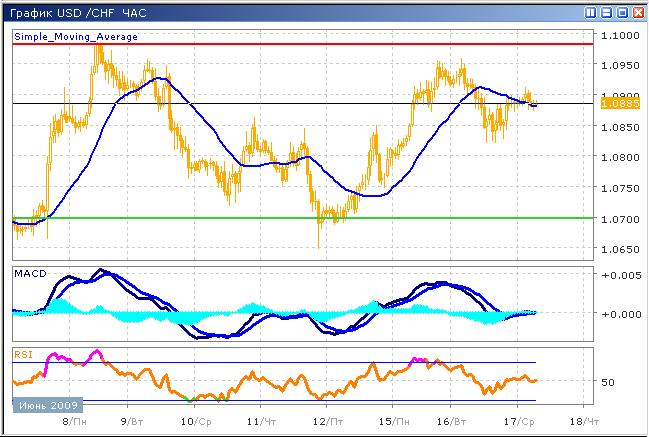Close the USD/CHF chart window
Viewport: 649px width, 437px height.
coord(637,13)
